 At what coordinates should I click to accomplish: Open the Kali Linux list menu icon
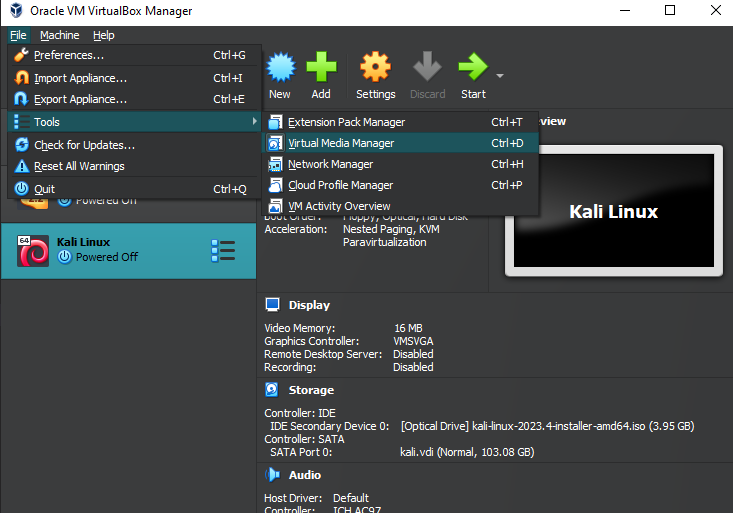[223, 250]
